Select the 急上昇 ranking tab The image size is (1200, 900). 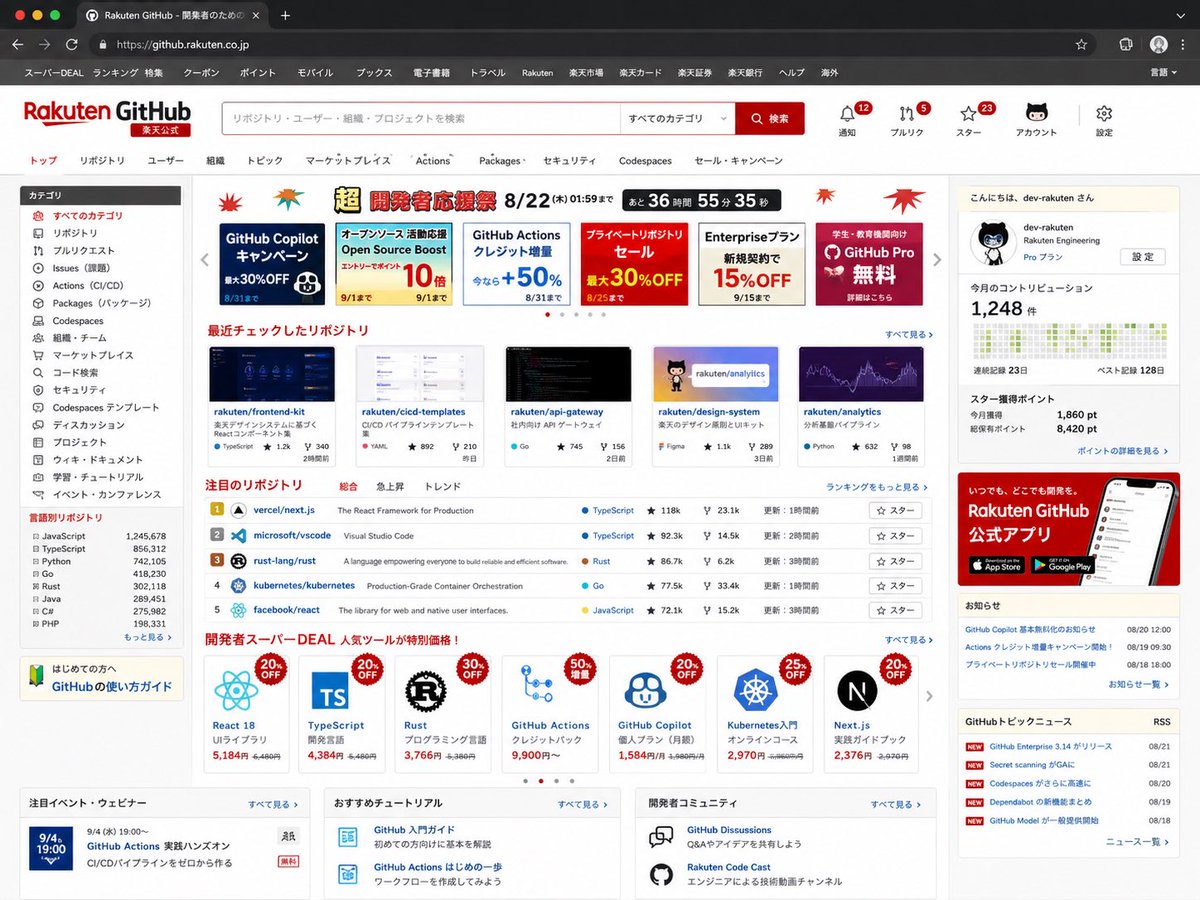pyautogui.click(x=390, y=487)
